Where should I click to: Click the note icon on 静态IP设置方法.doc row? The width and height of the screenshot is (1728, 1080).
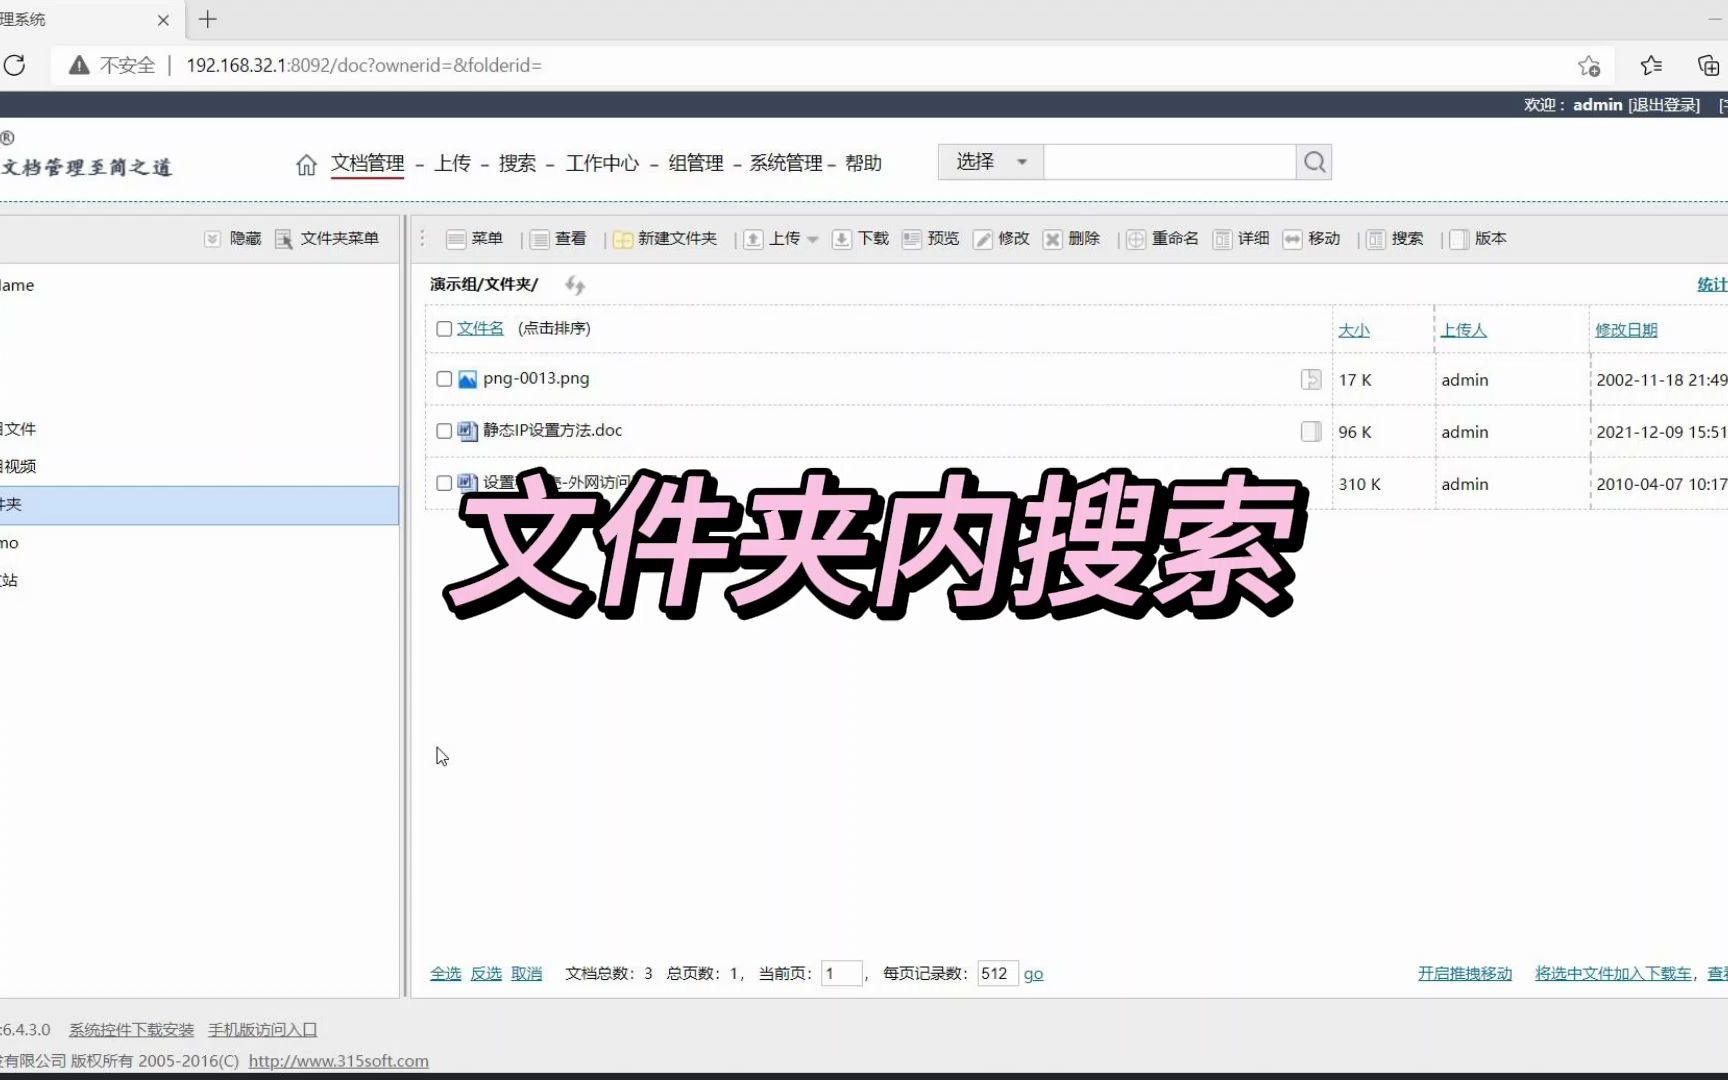[1311, 431]
